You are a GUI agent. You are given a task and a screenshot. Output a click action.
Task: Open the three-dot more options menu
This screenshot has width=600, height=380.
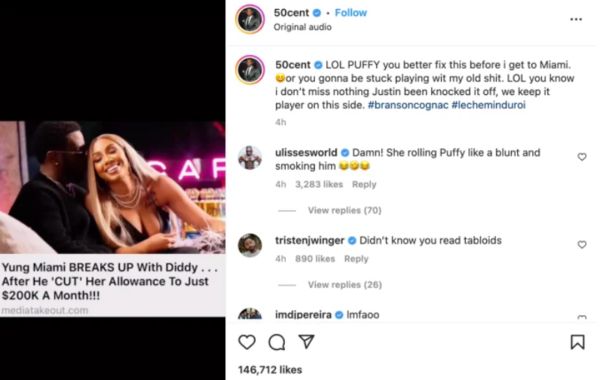pyautogui.click(x=576, y=19)
